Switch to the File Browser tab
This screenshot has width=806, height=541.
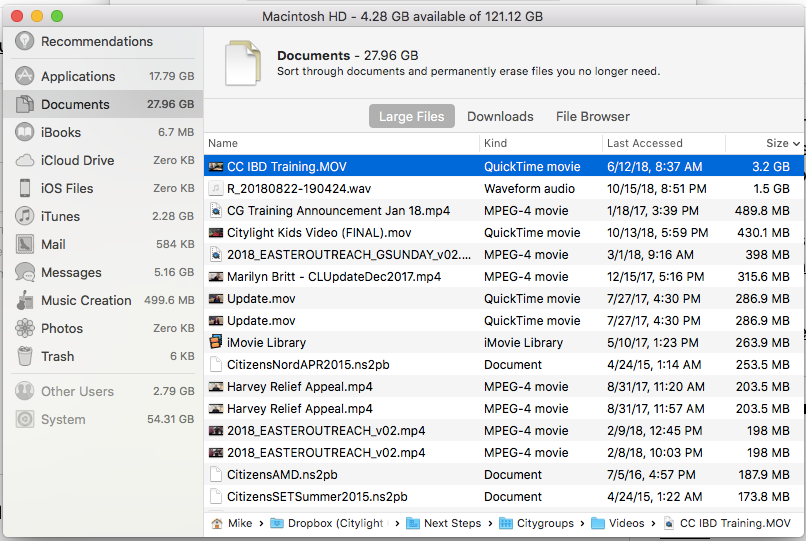point(592,116)
